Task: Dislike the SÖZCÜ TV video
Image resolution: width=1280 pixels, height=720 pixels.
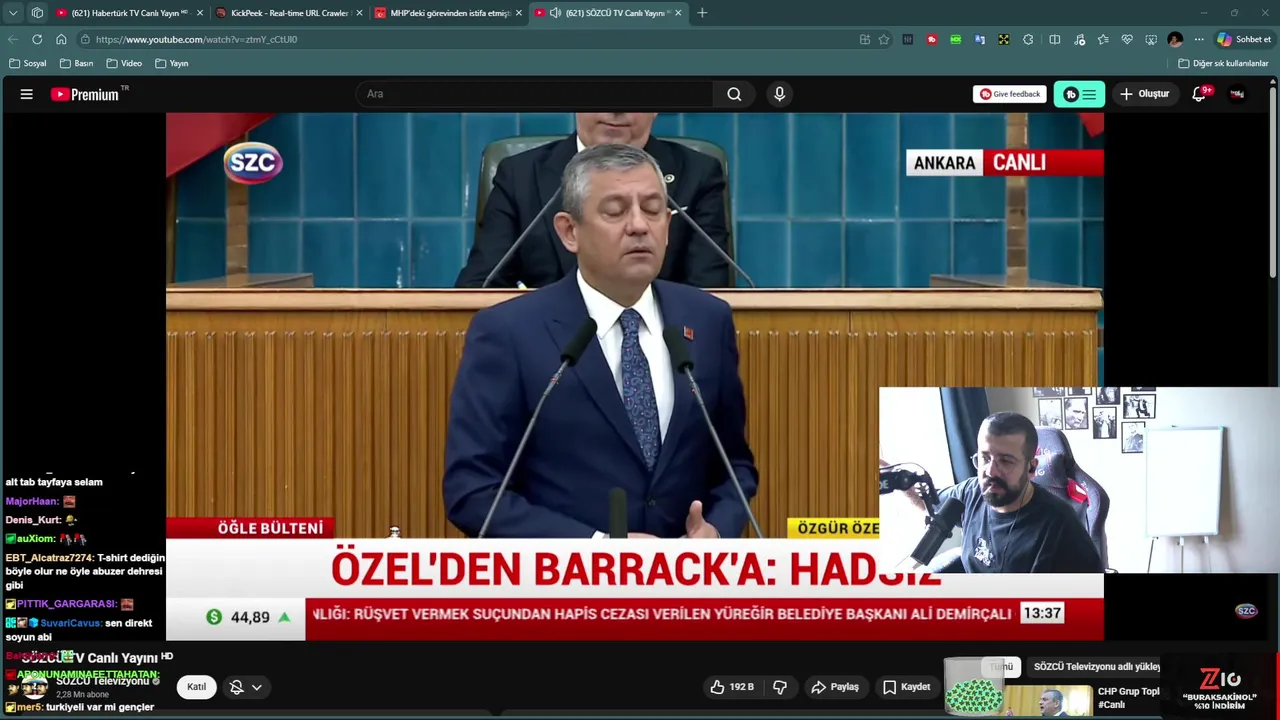Action: [780, 687]
